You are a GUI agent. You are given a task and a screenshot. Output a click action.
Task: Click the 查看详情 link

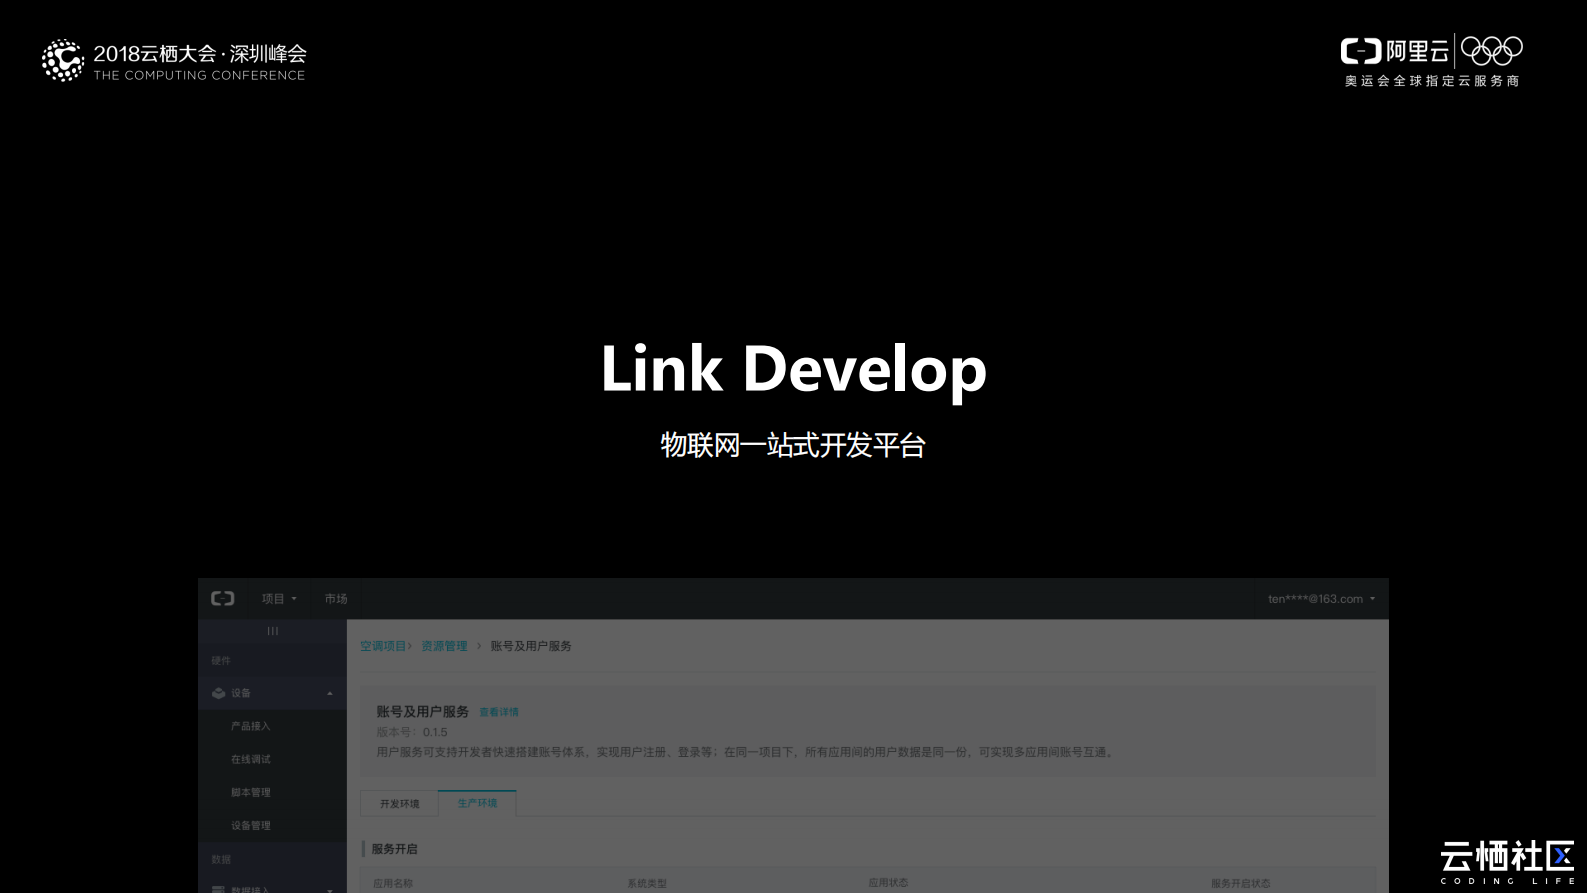[x=499, y=712]
